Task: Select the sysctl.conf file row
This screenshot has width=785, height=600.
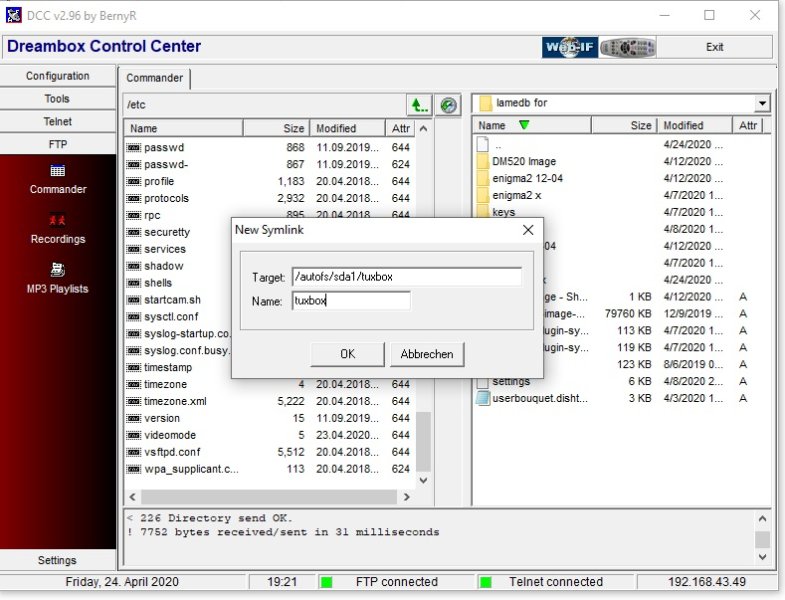Action: tap(178, 317)
